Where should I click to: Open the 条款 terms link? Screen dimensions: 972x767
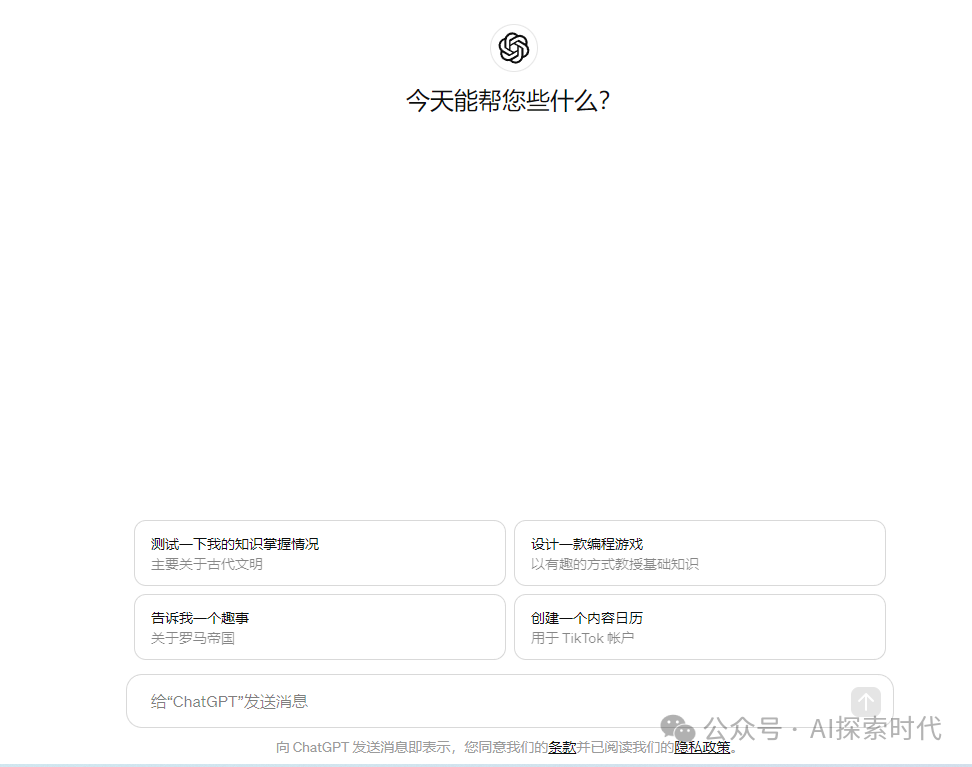click(x=562, y=747)
